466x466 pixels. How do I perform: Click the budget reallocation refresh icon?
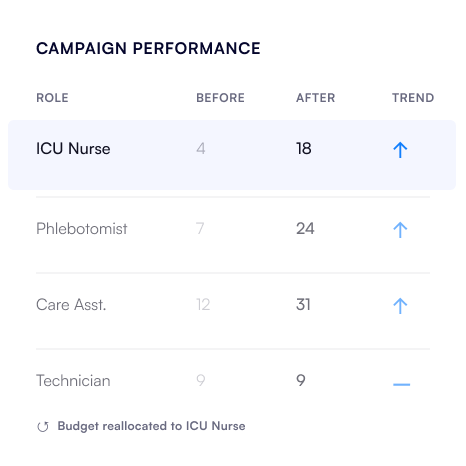[43, 427]
